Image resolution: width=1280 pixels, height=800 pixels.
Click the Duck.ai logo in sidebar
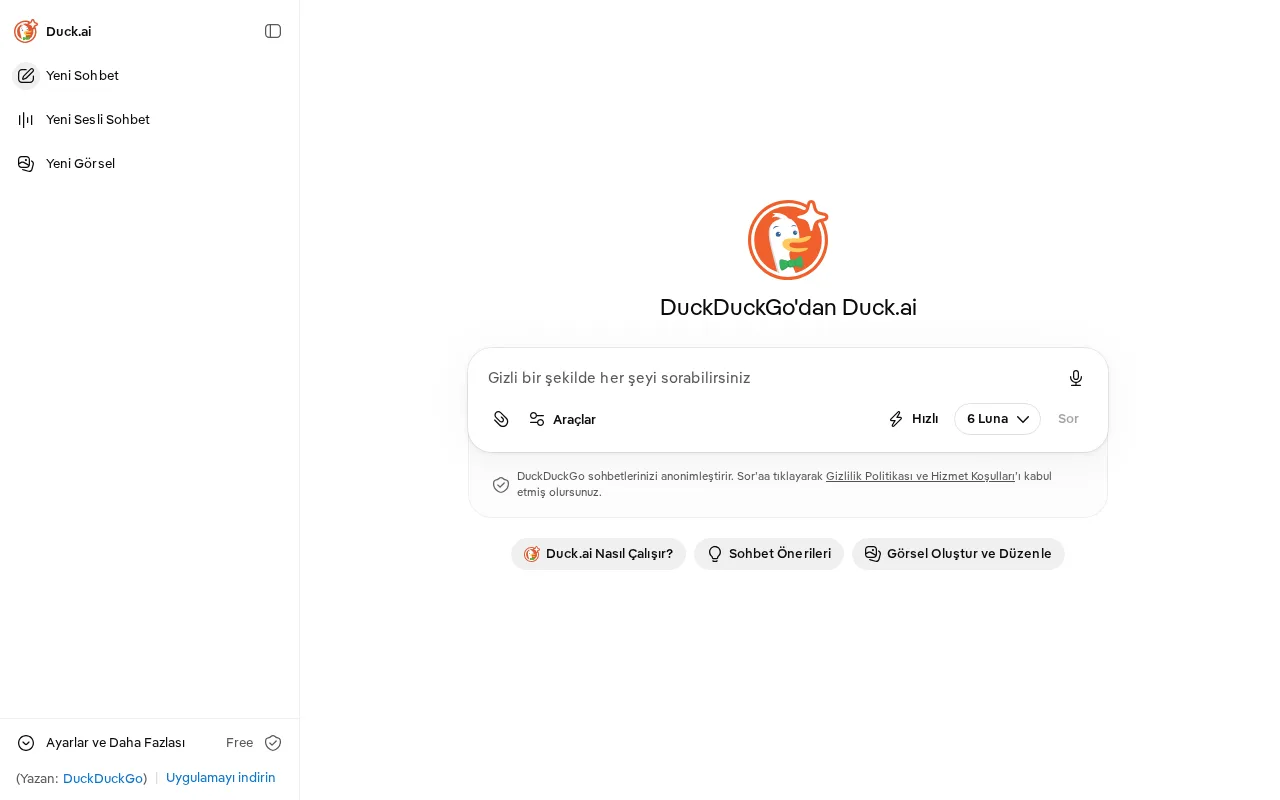pos(26,31)
